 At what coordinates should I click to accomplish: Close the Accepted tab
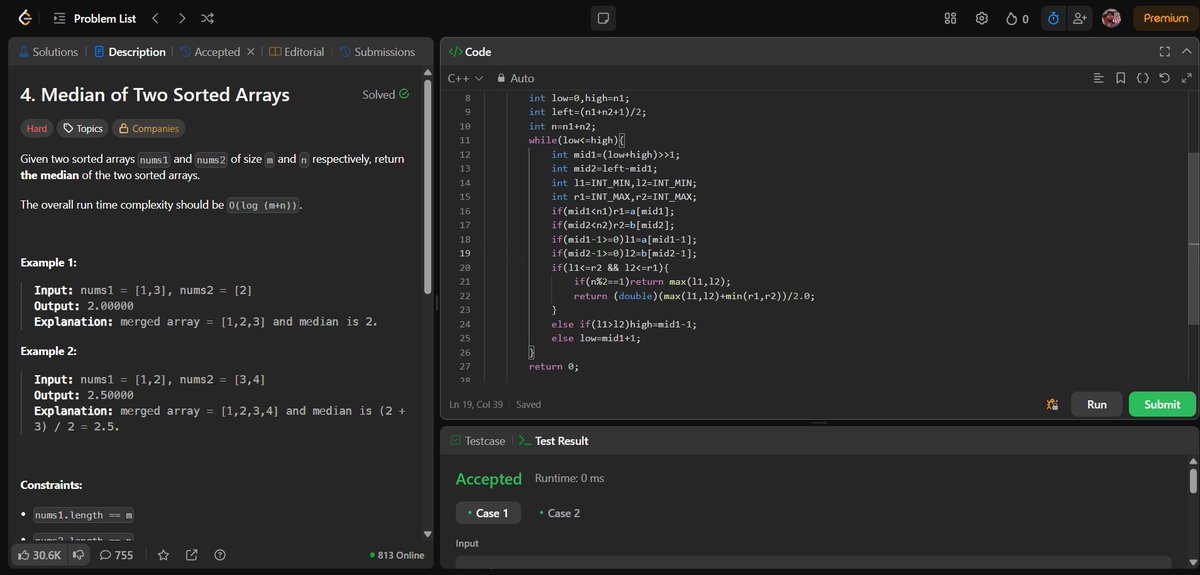250,52
